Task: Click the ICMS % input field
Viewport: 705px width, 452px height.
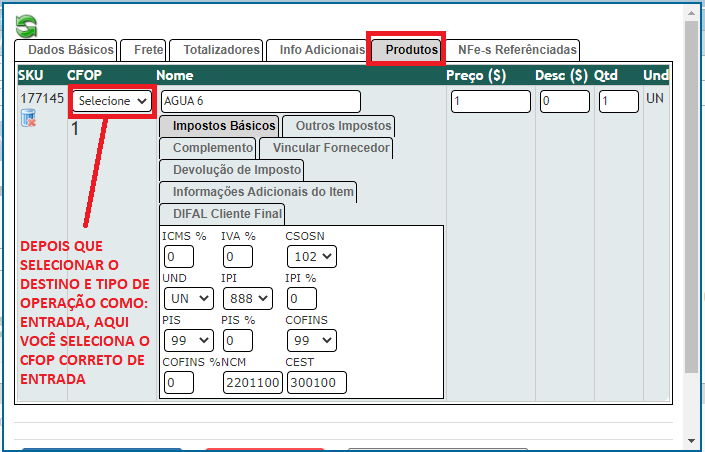Action: tap(178, 256)
